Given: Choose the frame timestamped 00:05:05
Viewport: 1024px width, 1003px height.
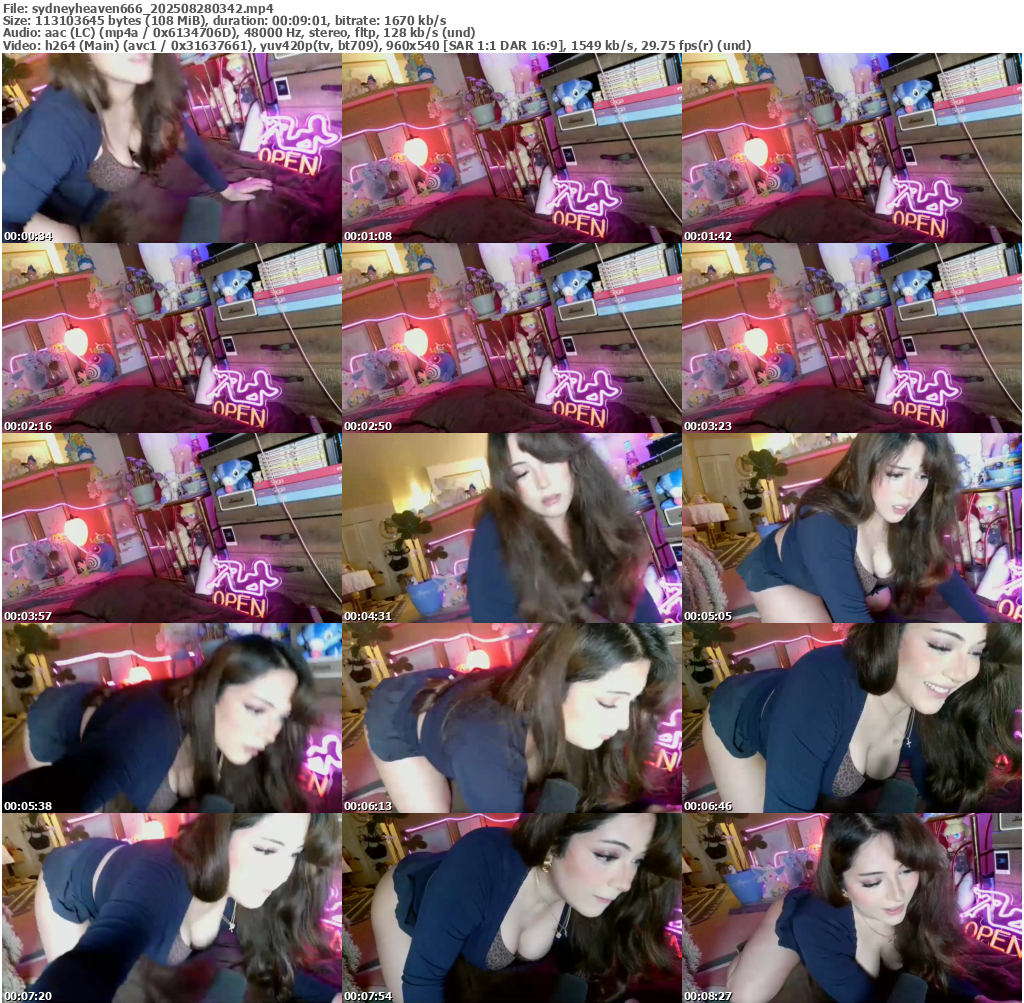Looking at the screenshot, I should pos(852,528).
